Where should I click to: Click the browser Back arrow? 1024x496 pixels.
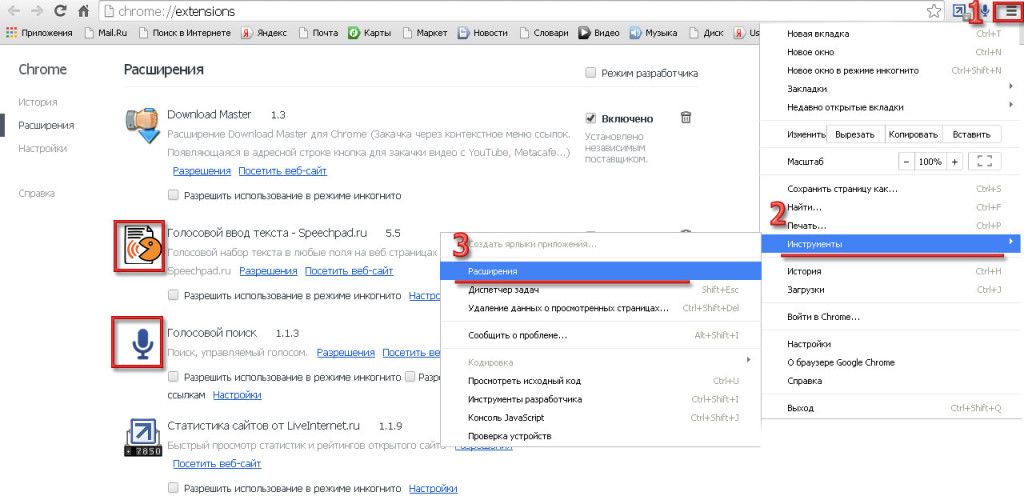13,11
